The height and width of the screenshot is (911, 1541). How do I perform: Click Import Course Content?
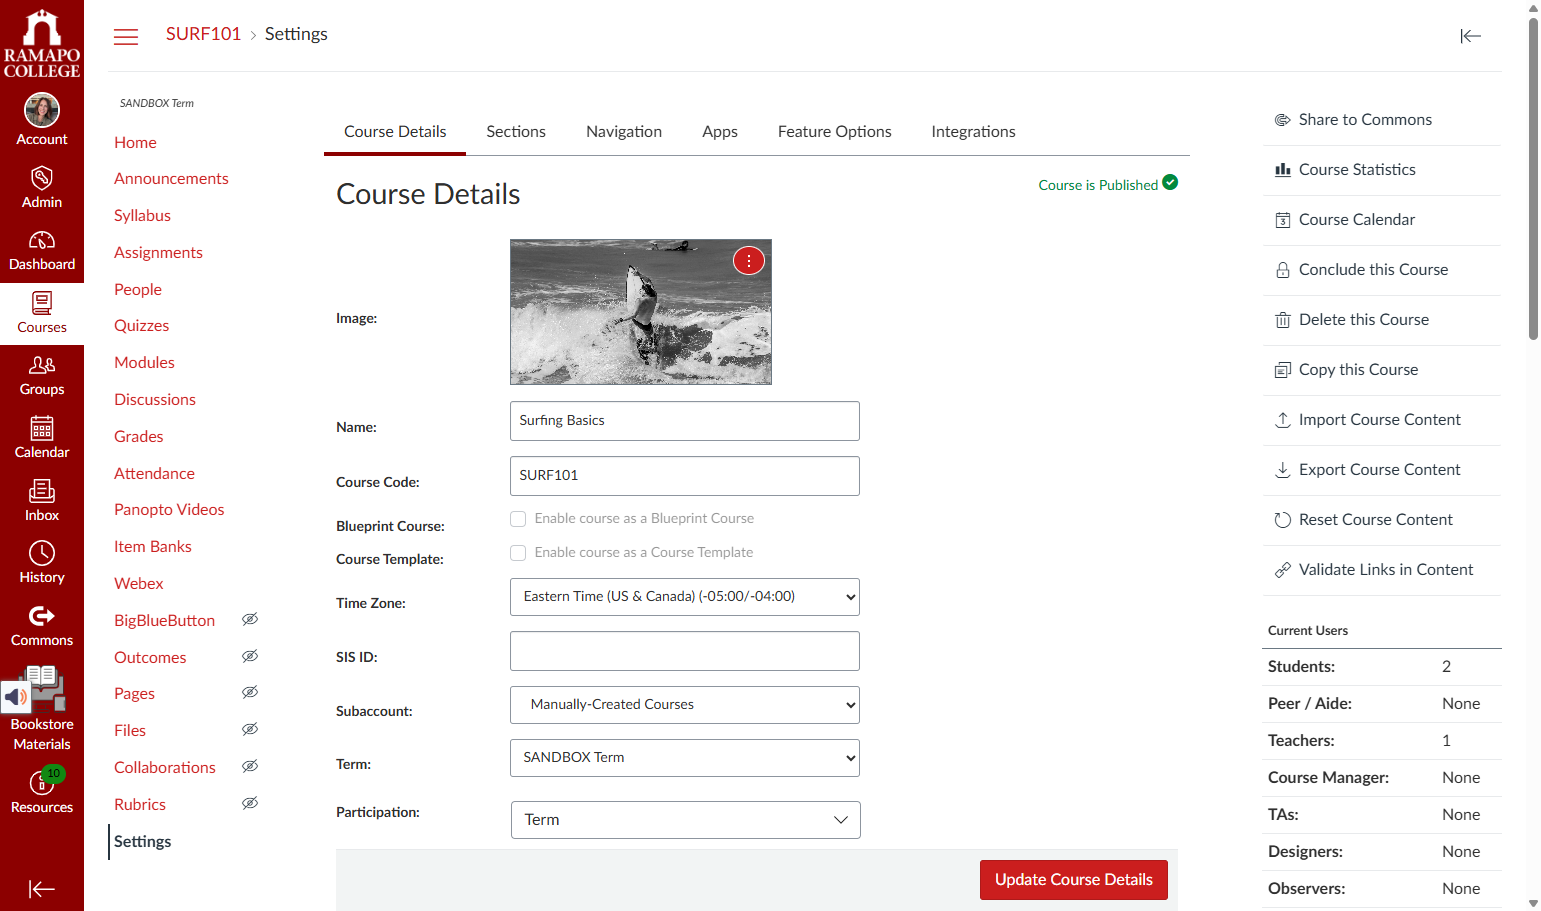(1382, 420)
